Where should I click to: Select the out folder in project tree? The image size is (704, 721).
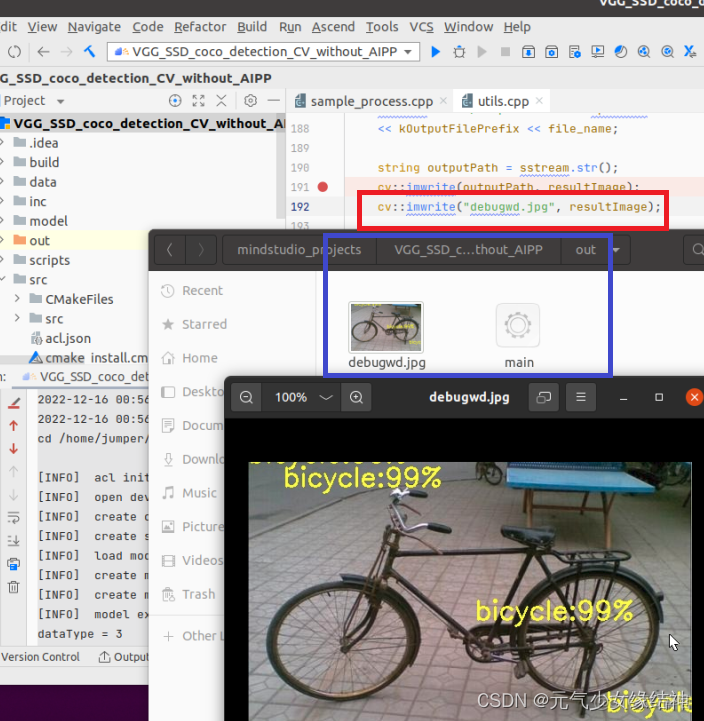coord(39,240)
